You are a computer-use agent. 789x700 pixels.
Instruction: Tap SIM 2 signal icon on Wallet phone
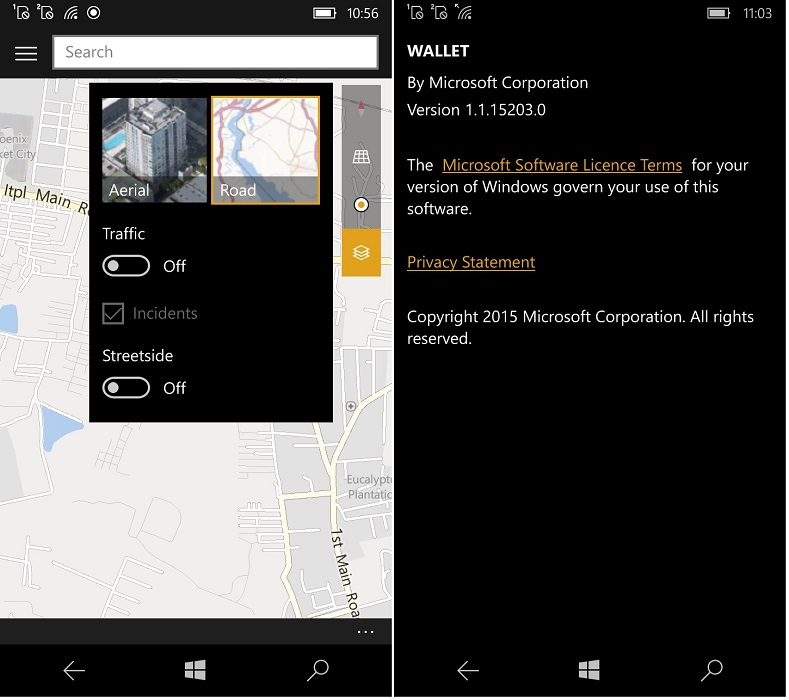439,12
